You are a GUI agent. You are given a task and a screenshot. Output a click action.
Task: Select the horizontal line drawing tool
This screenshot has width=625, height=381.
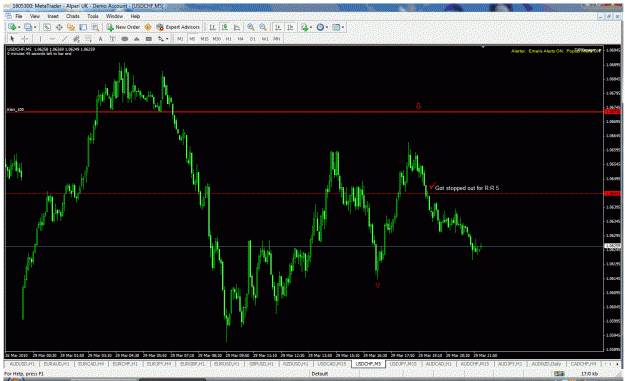tap(52, 39)
